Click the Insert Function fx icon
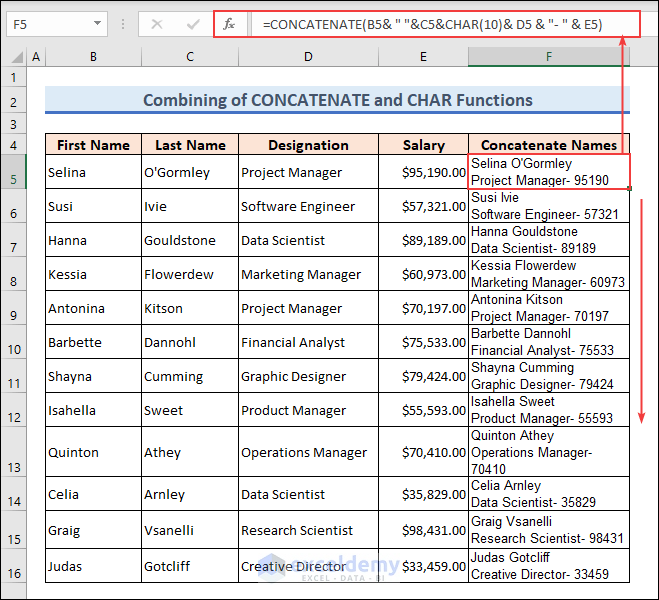This screenshot has height=600, width=659. click(x=228, y=24)
